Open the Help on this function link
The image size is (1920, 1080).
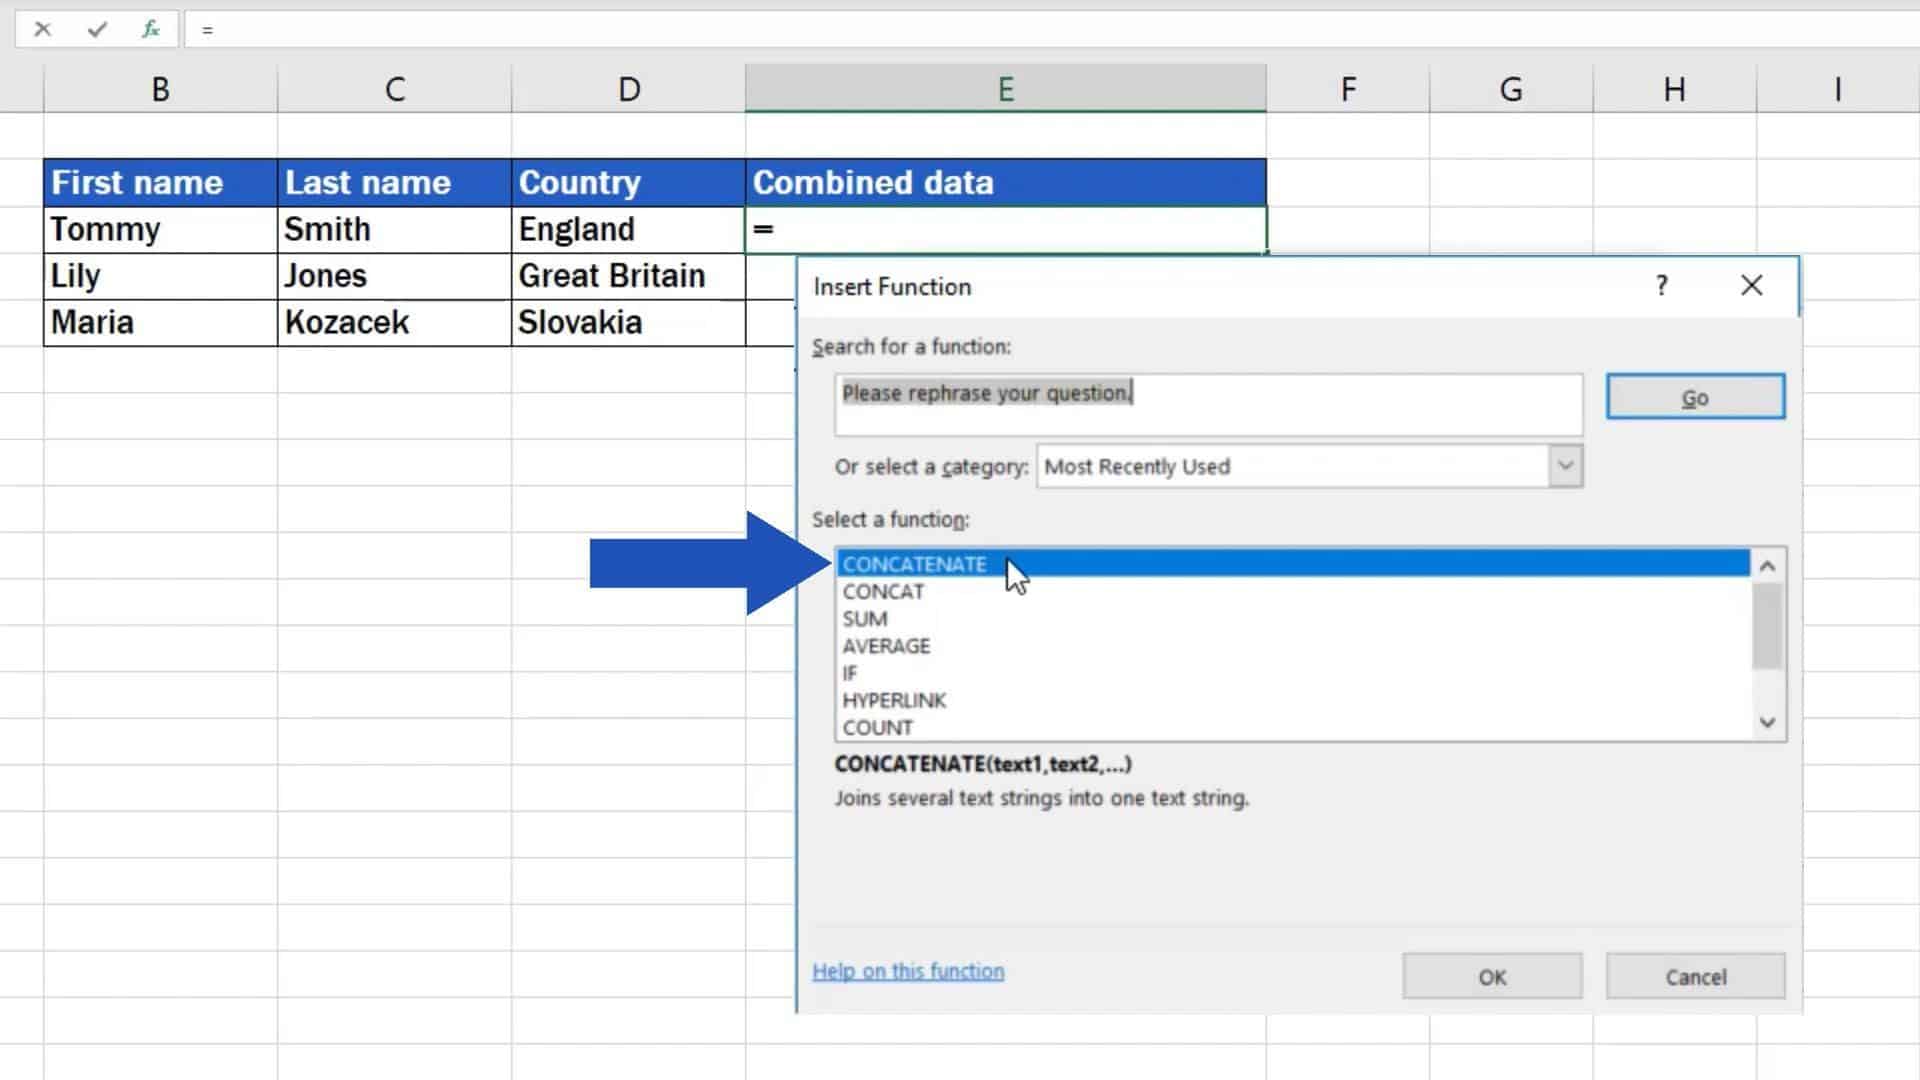pyautogui.click(x=908, y=971)
